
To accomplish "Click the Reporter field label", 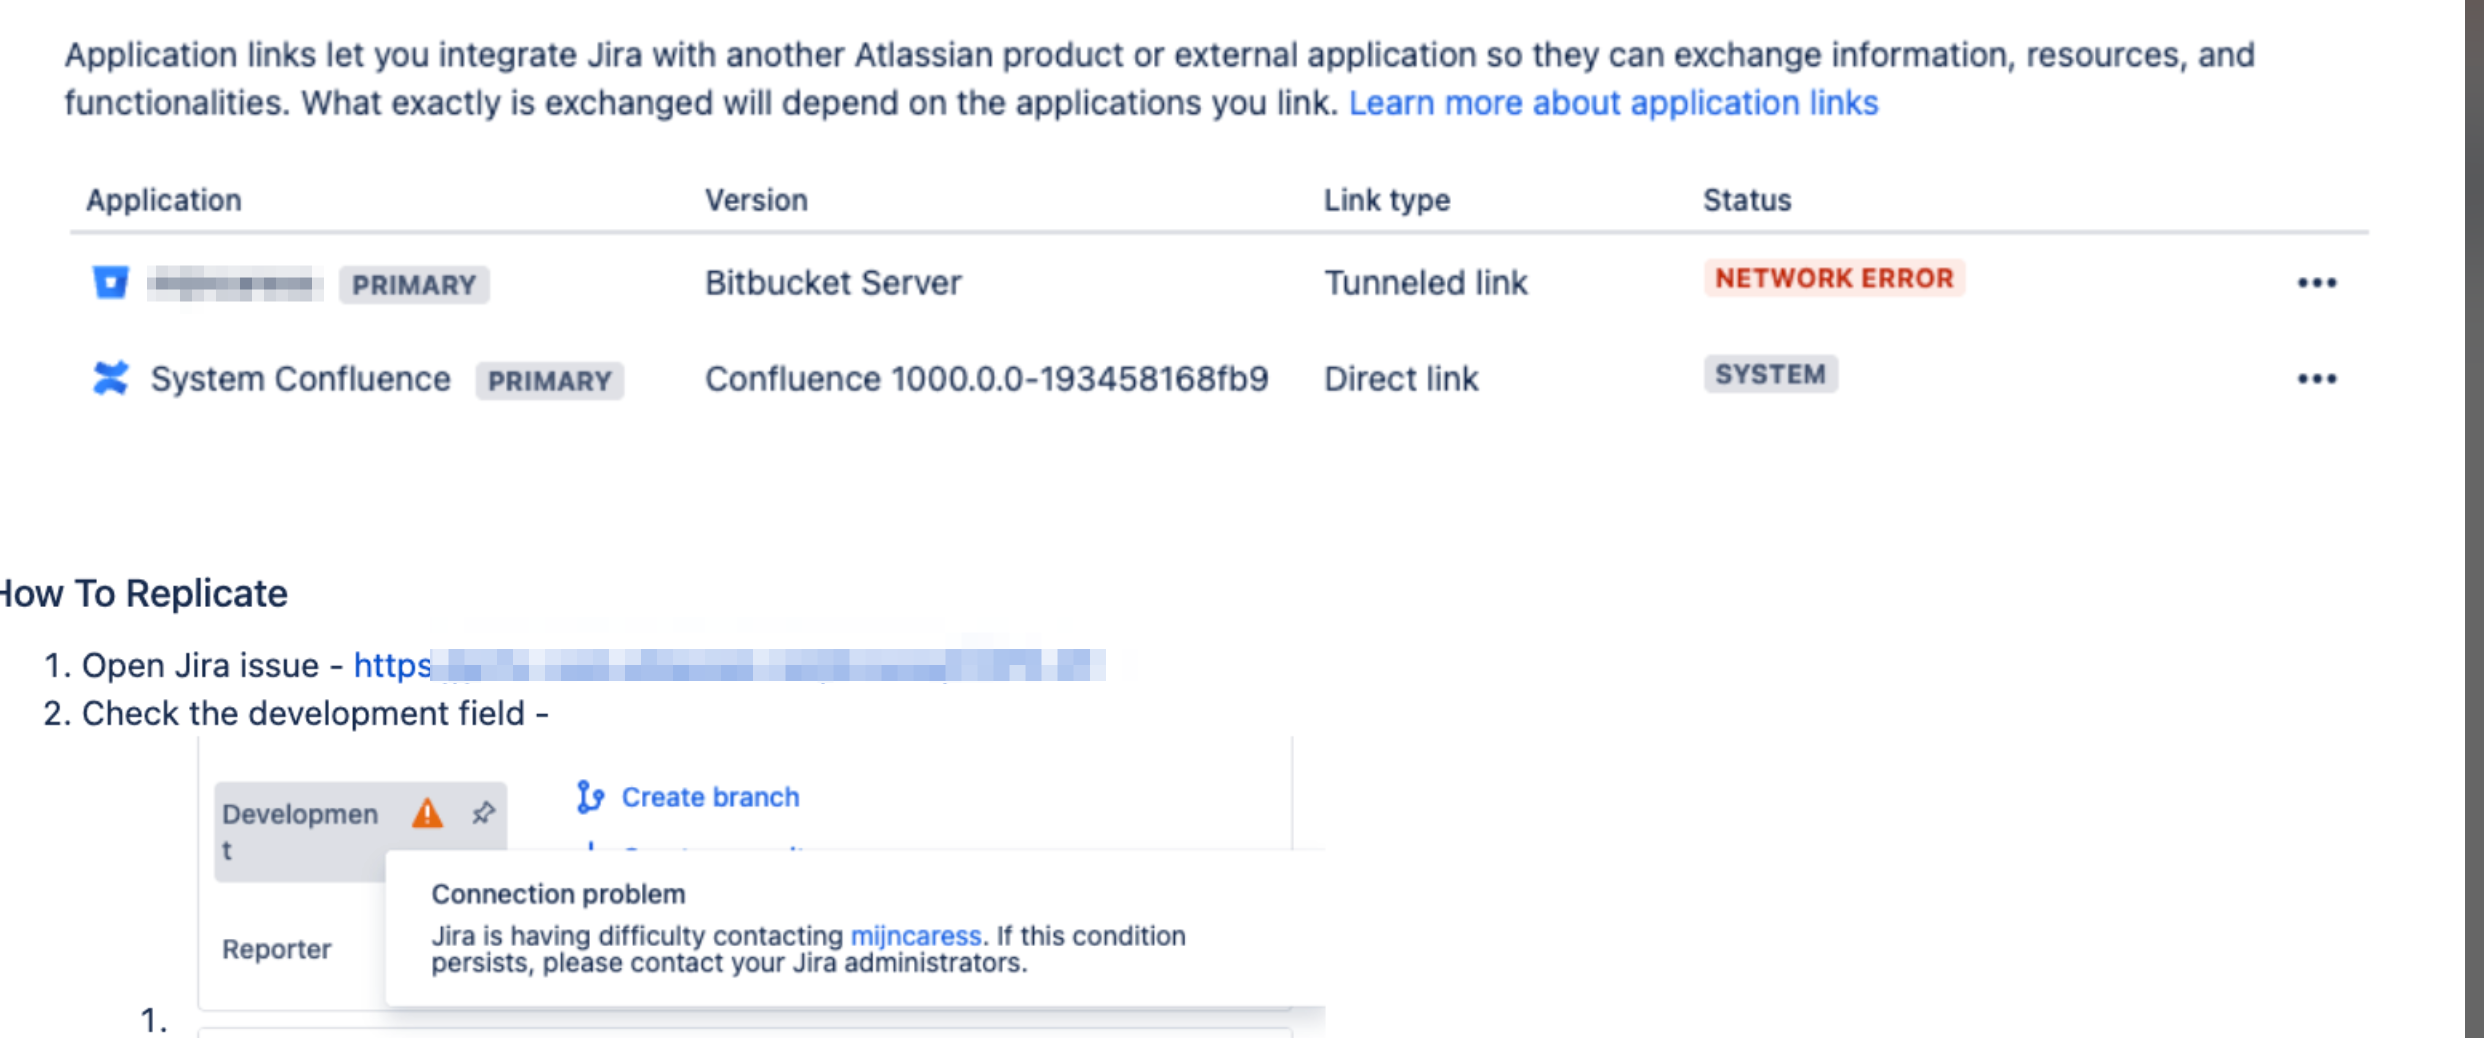I will pyautogui.click(x=276, y=949).
